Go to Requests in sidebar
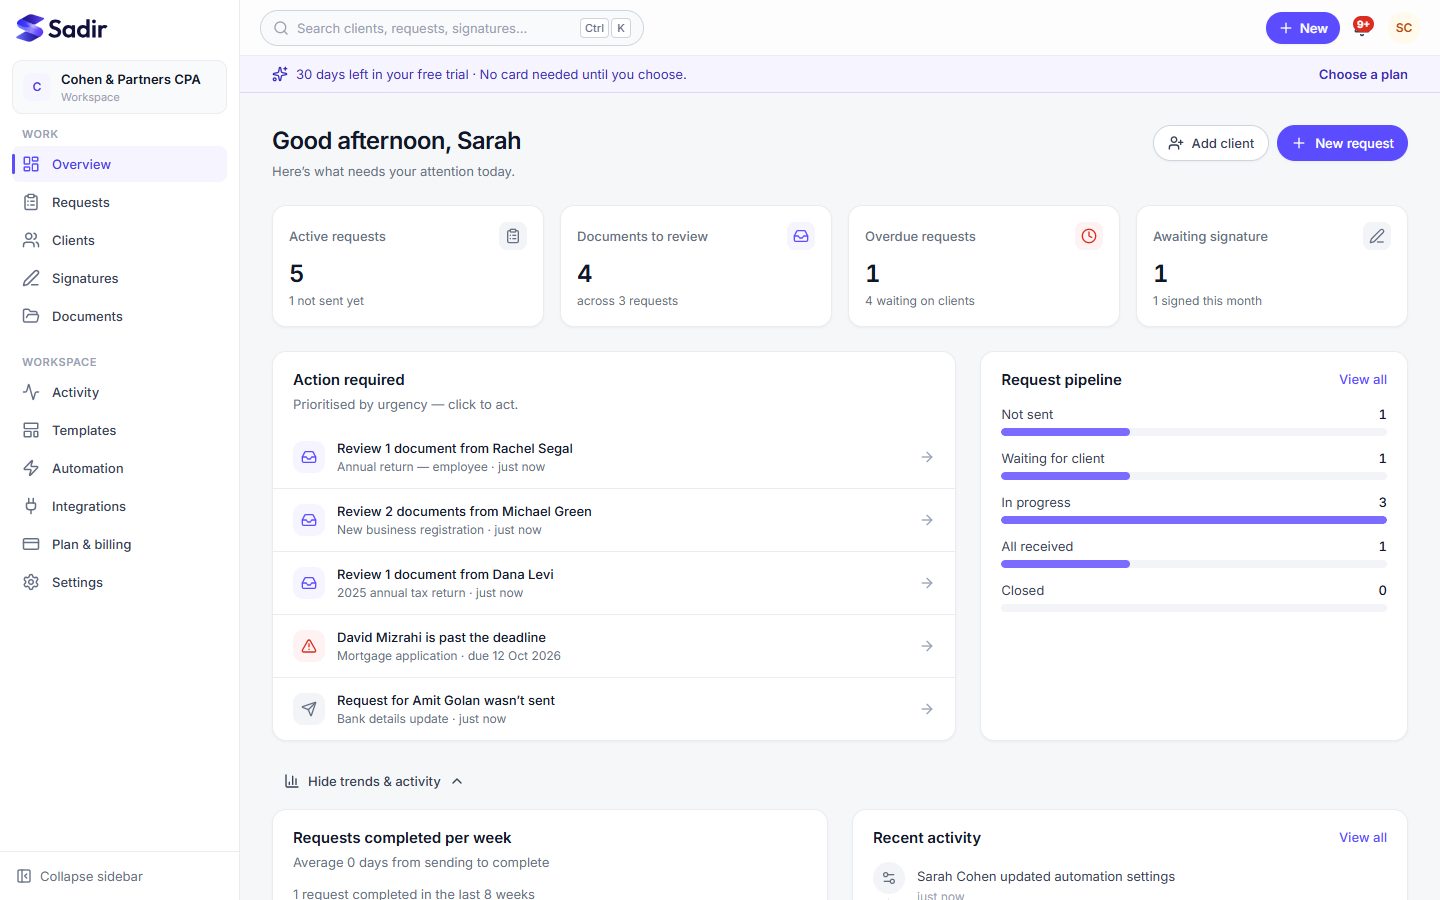Screen dimensions: 1440x900 point(119,202)
